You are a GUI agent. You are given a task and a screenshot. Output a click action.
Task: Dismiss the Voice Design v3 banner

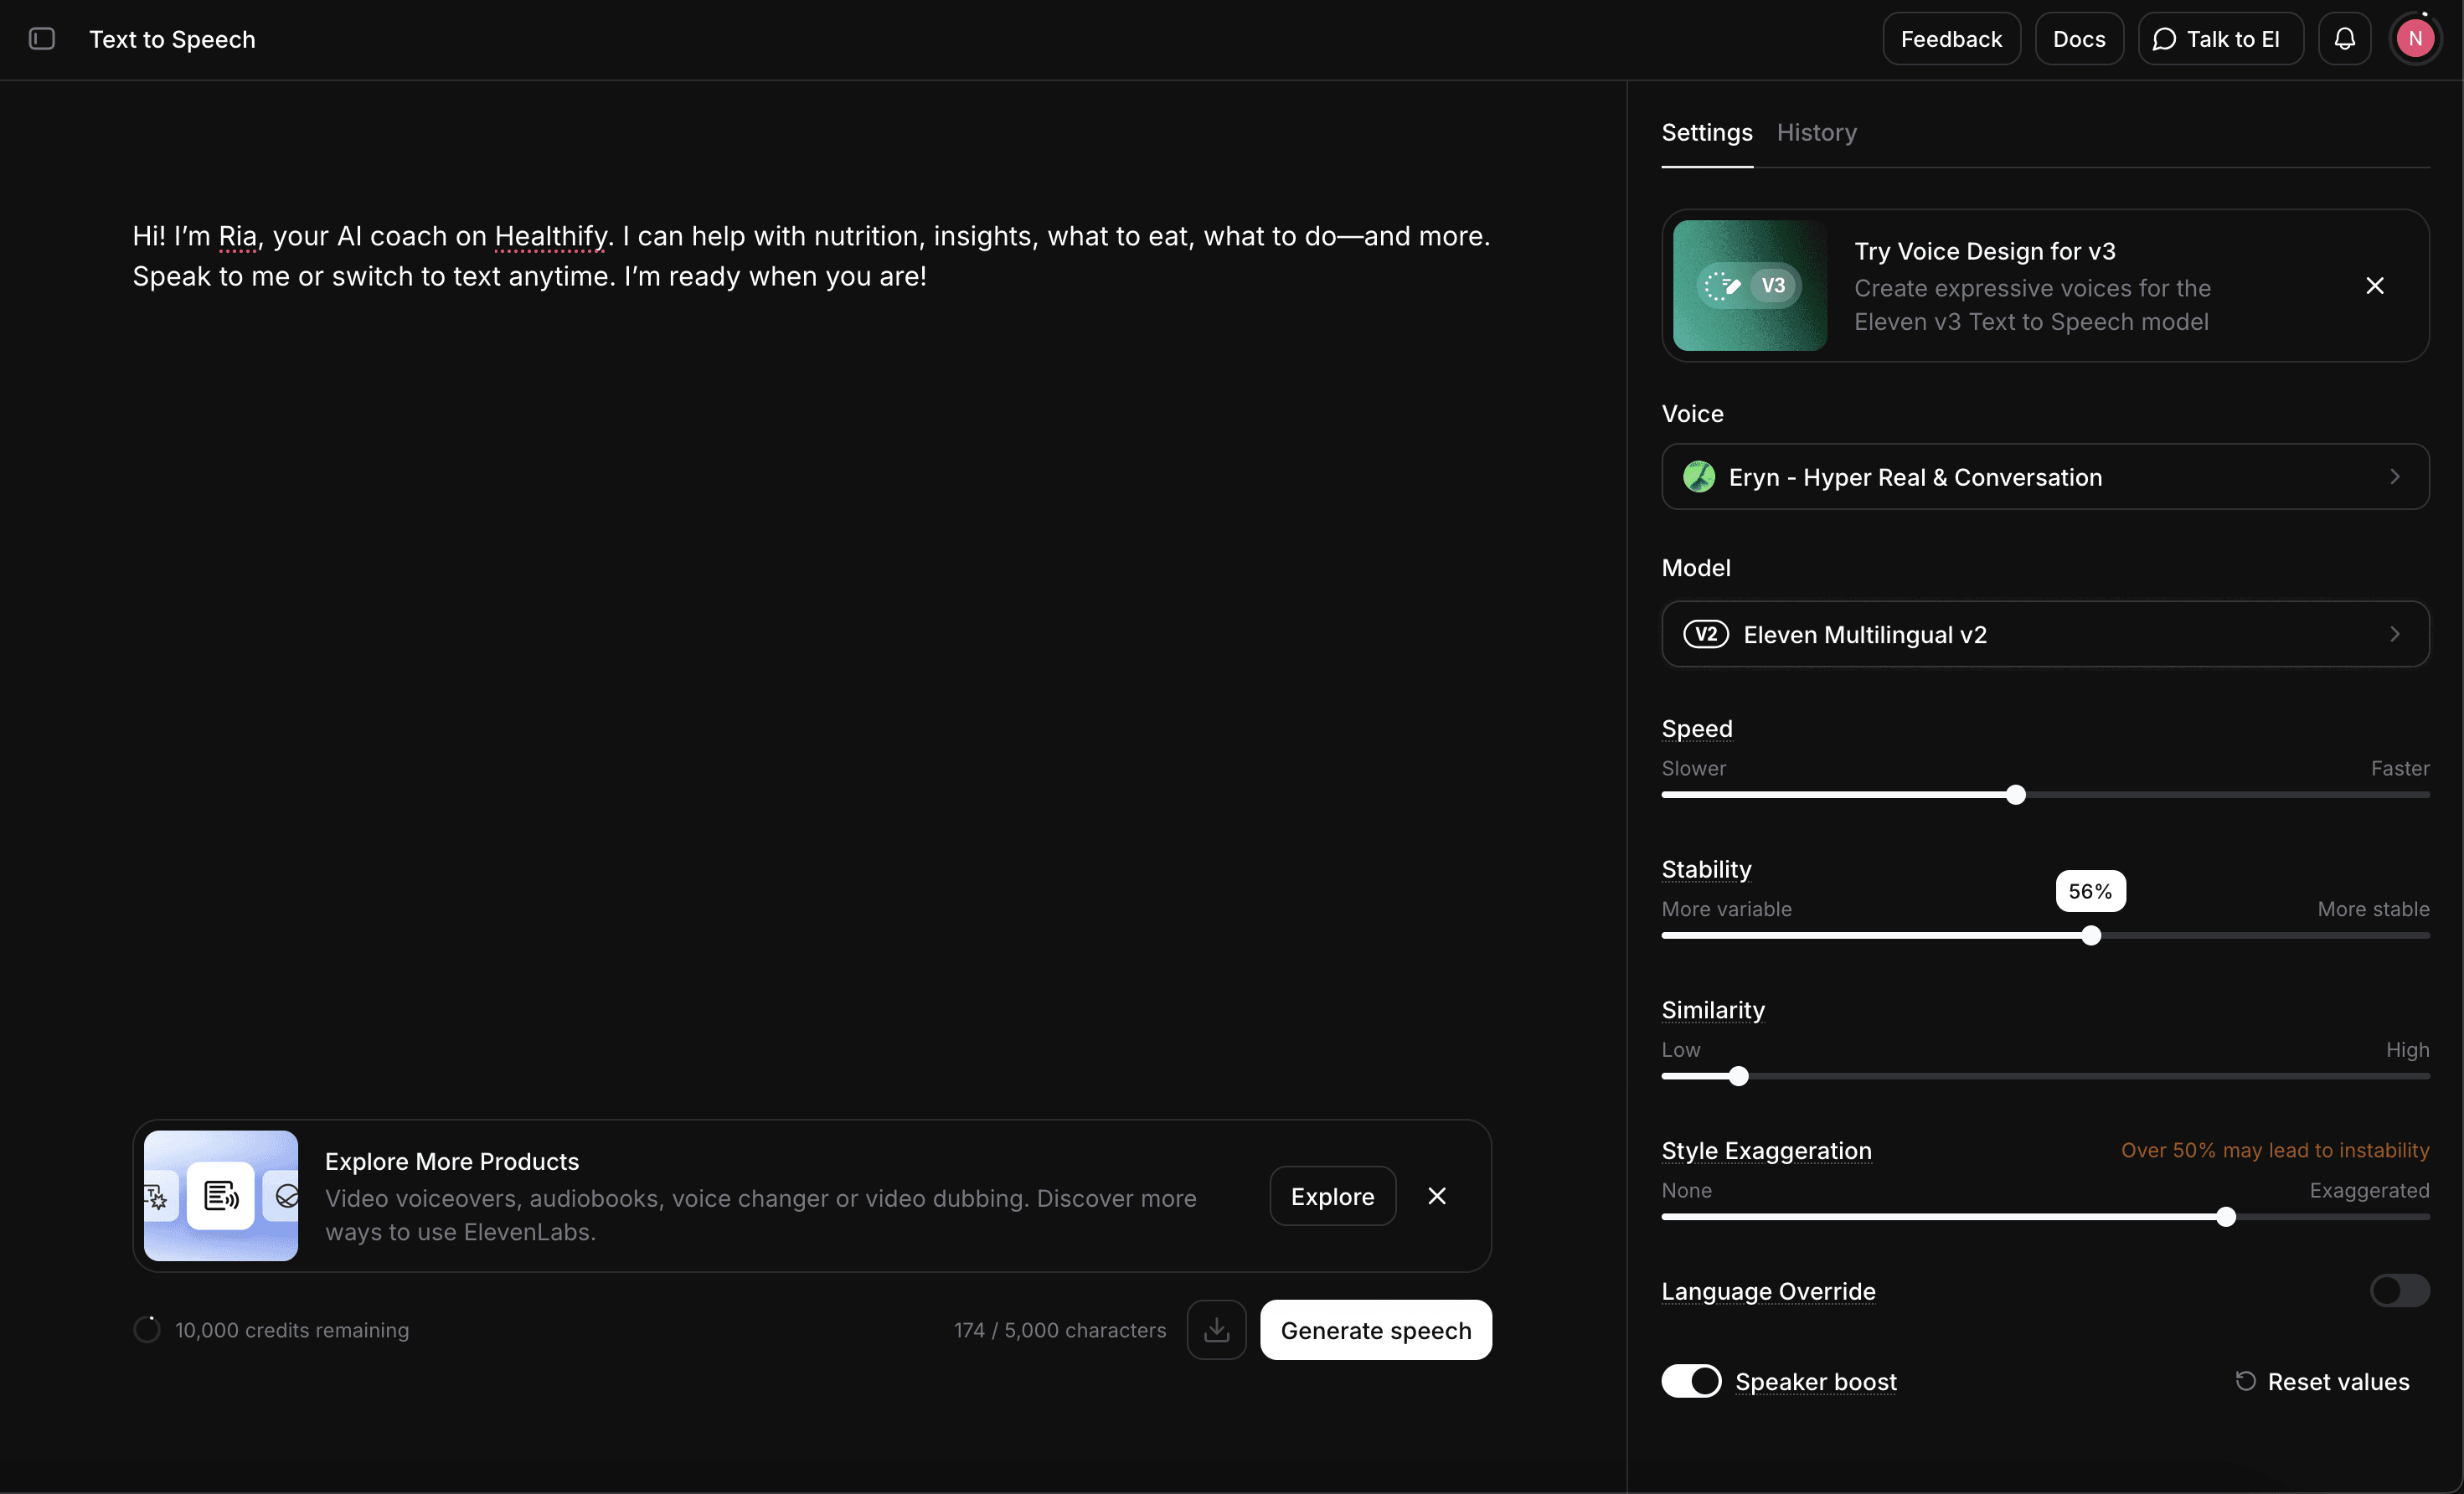point(2375,286)
